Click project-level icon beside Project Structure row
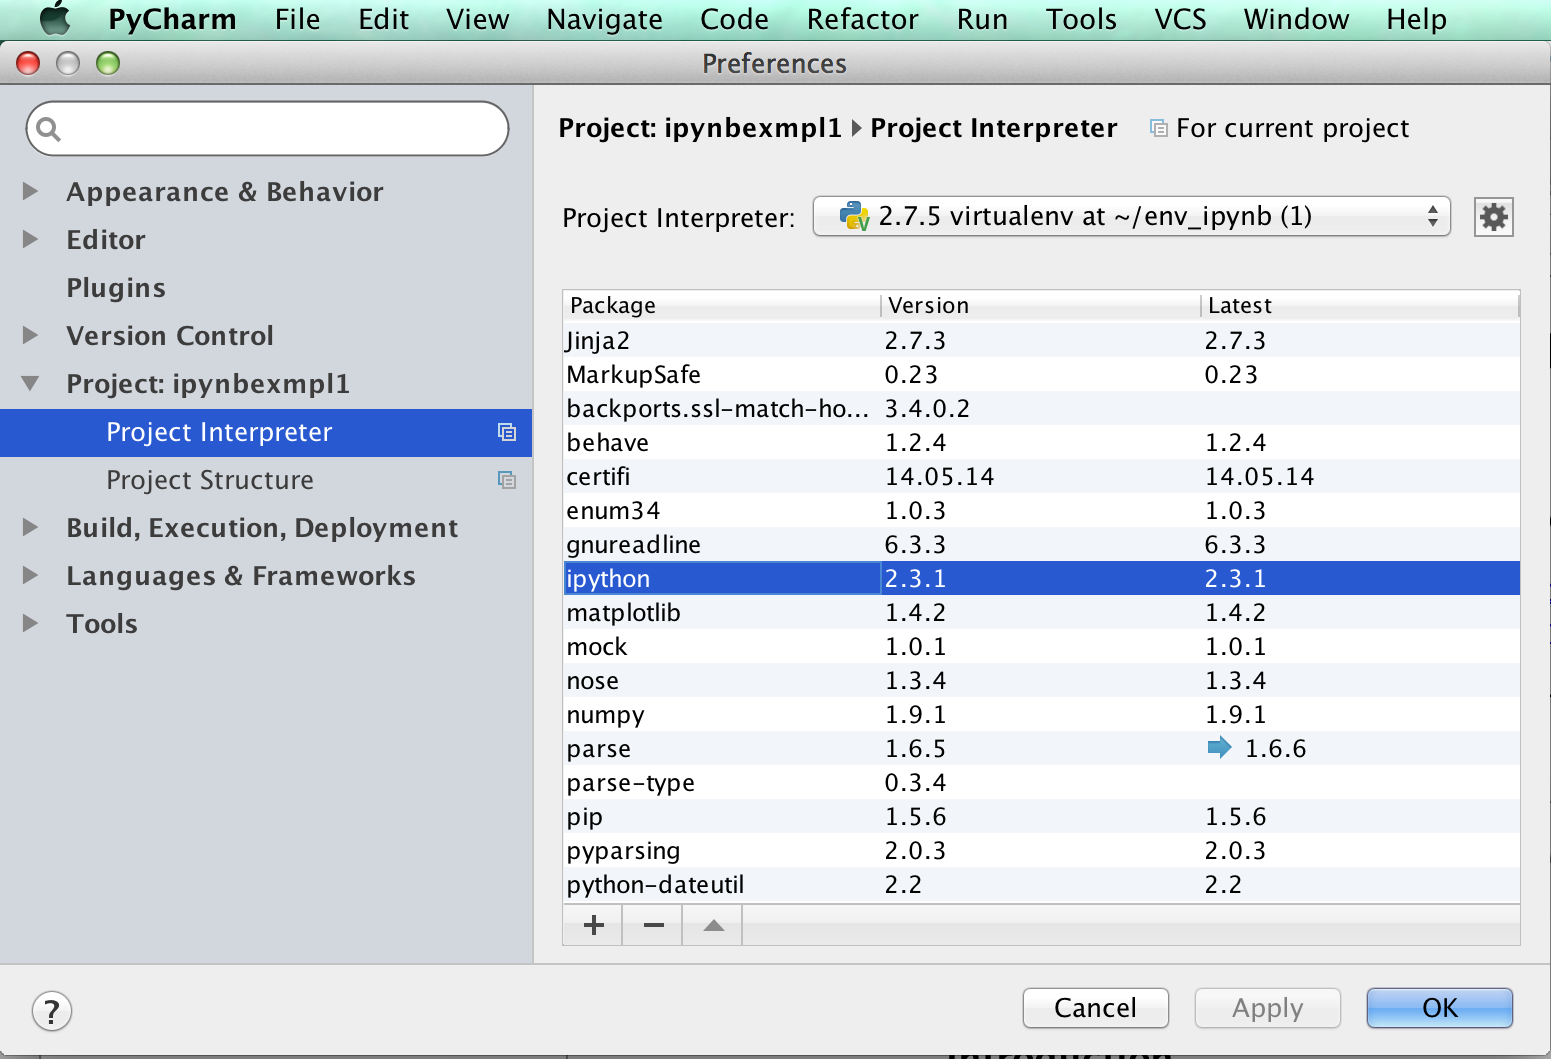1551x1059 pixels. coord(507,480)
